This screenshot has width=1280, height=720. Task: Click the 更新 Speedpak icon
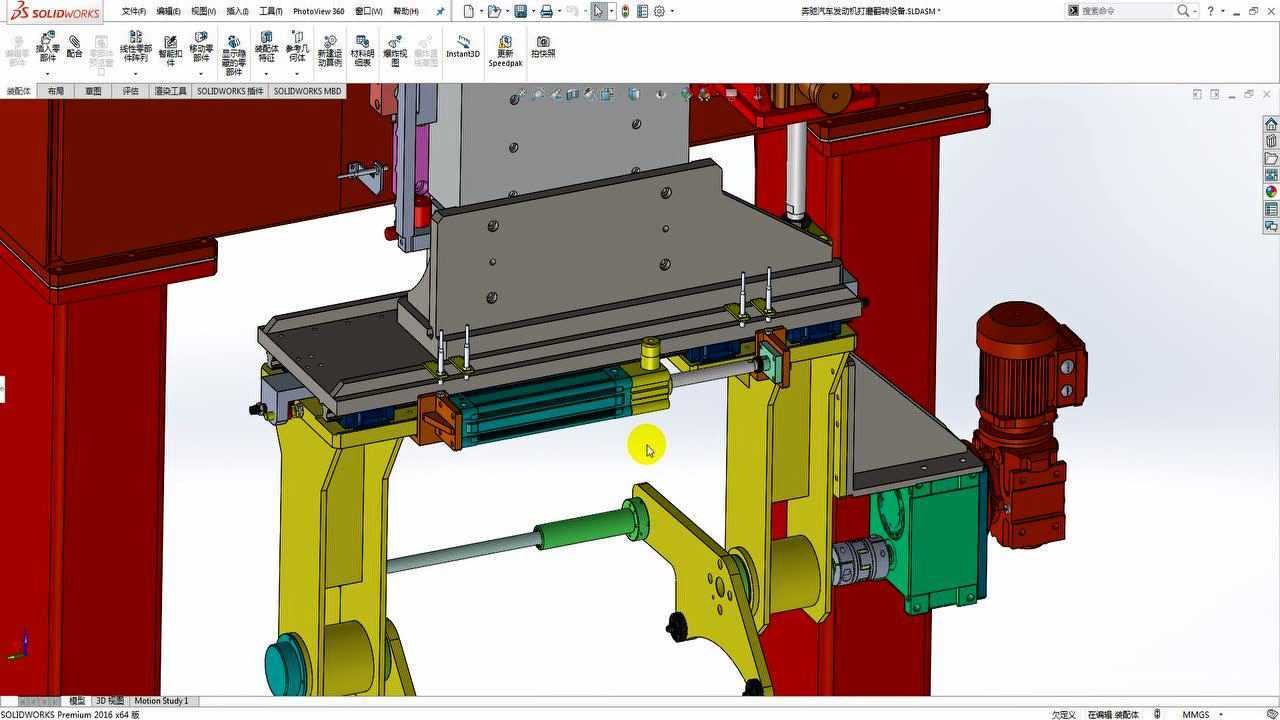(x=505, y=50)
